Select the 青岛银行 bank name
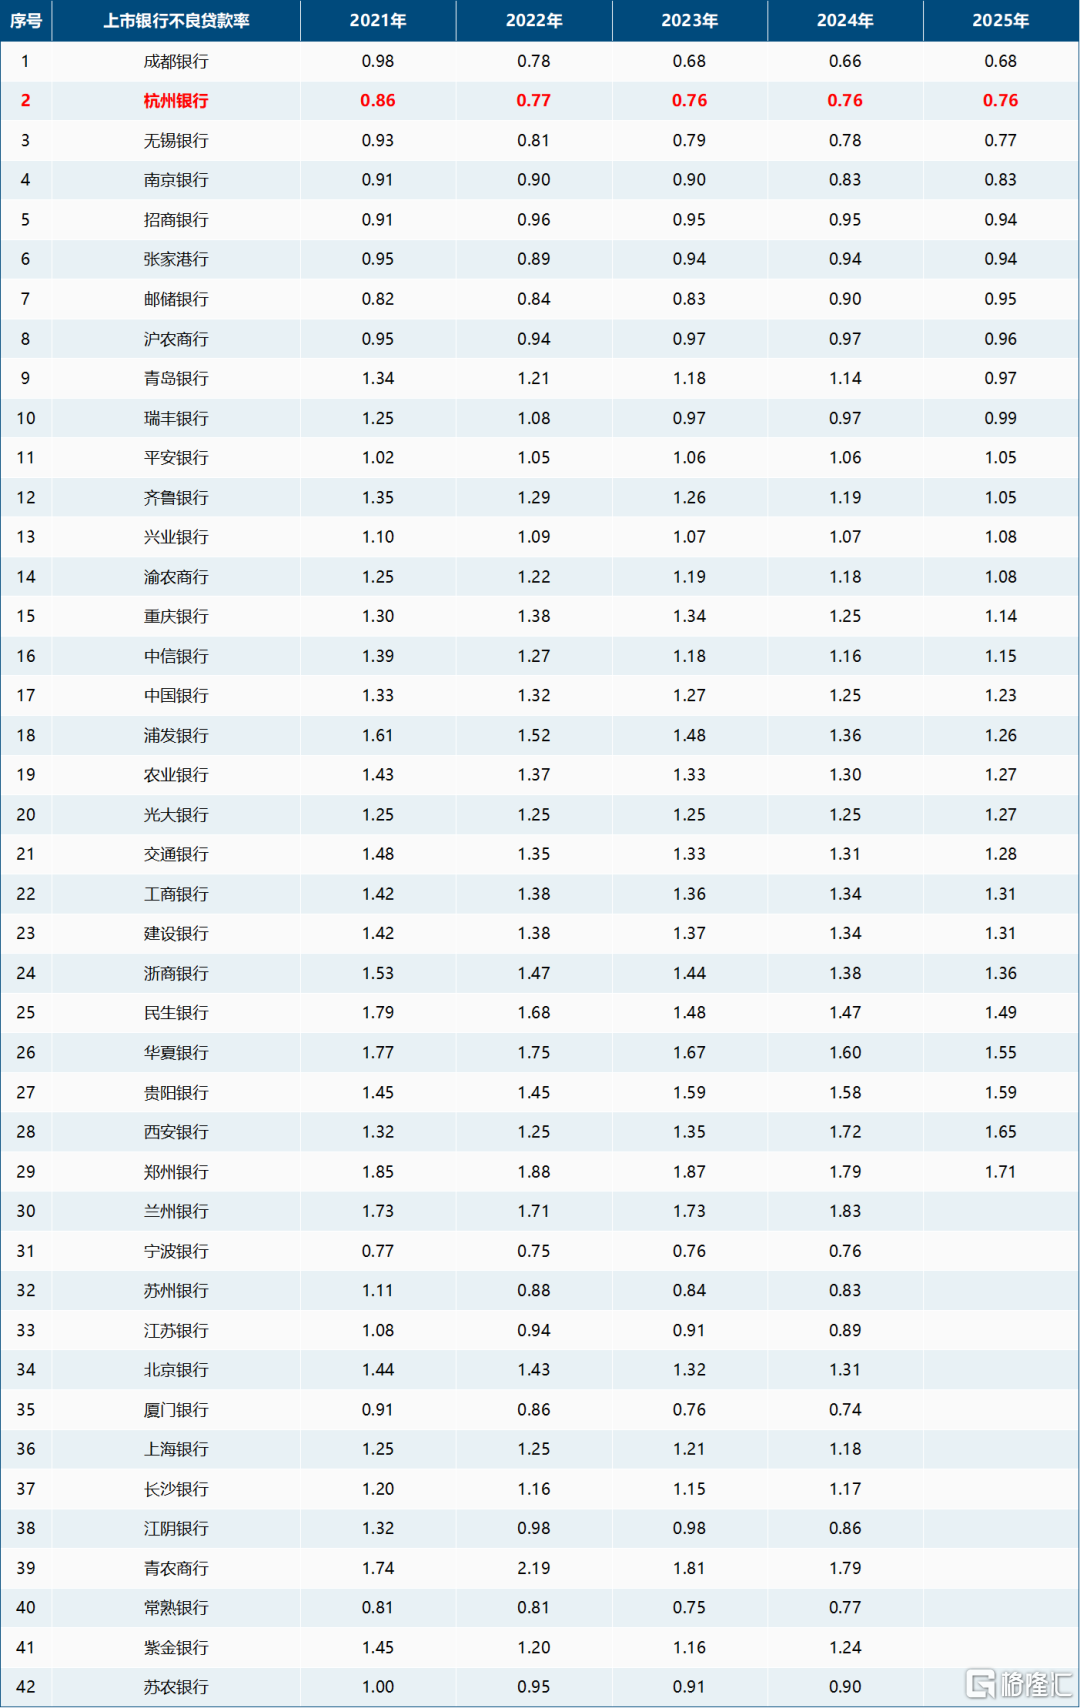The height and width of the screenshot is (1708, 1080). pyautogui.click(x=176, y=379)
